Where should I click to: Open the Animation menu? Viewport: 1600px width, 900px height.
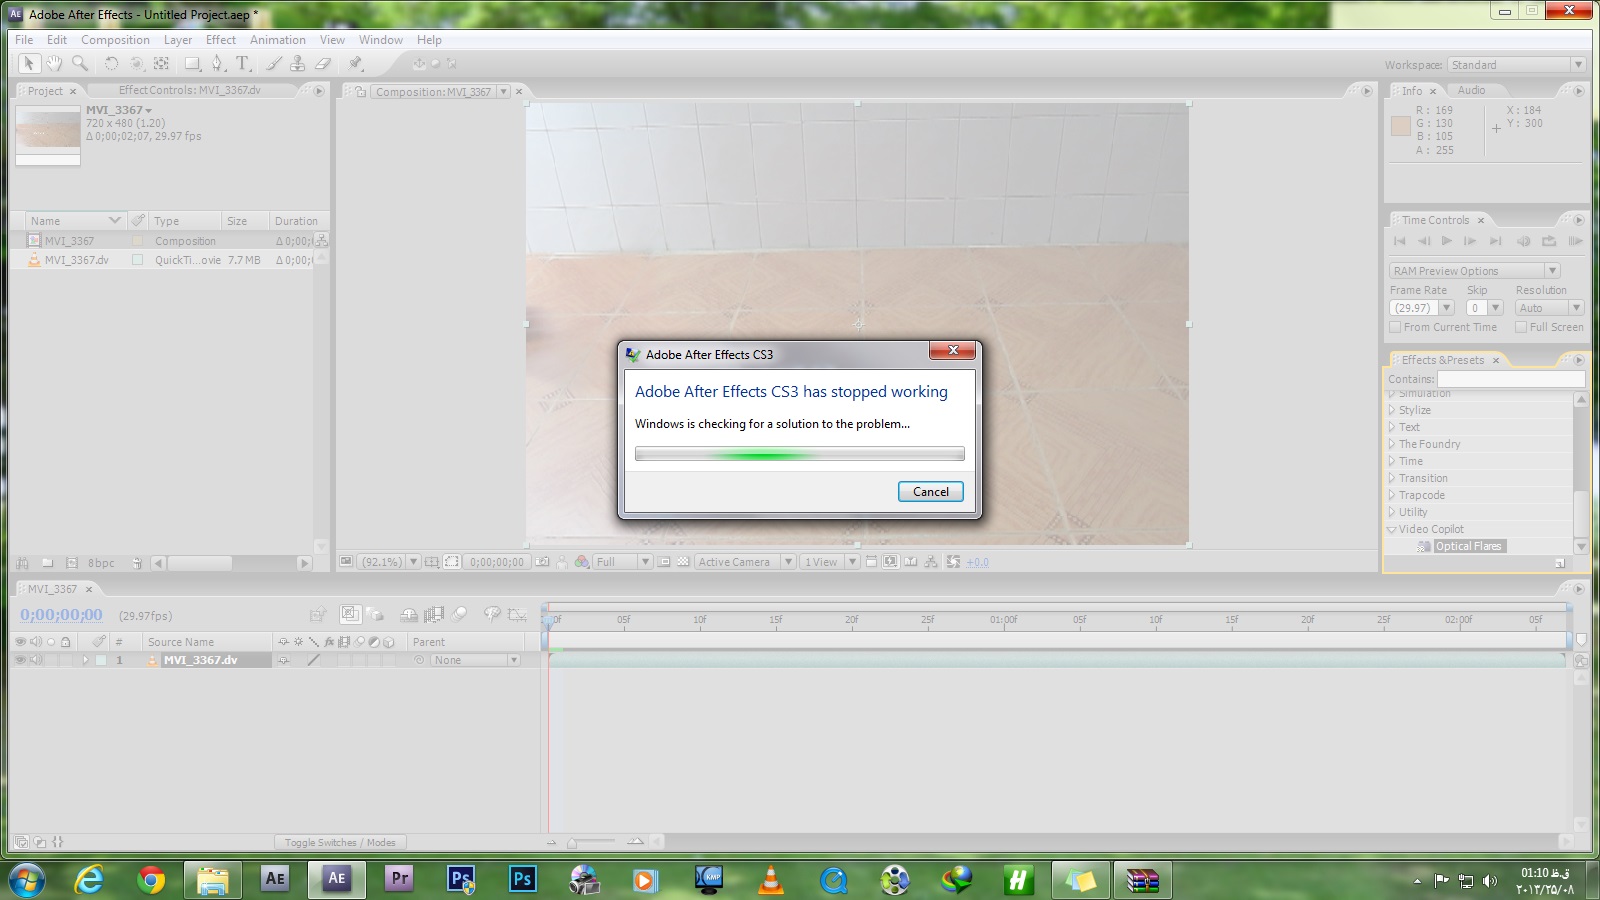pyautogui.click(x=277, y=40)
